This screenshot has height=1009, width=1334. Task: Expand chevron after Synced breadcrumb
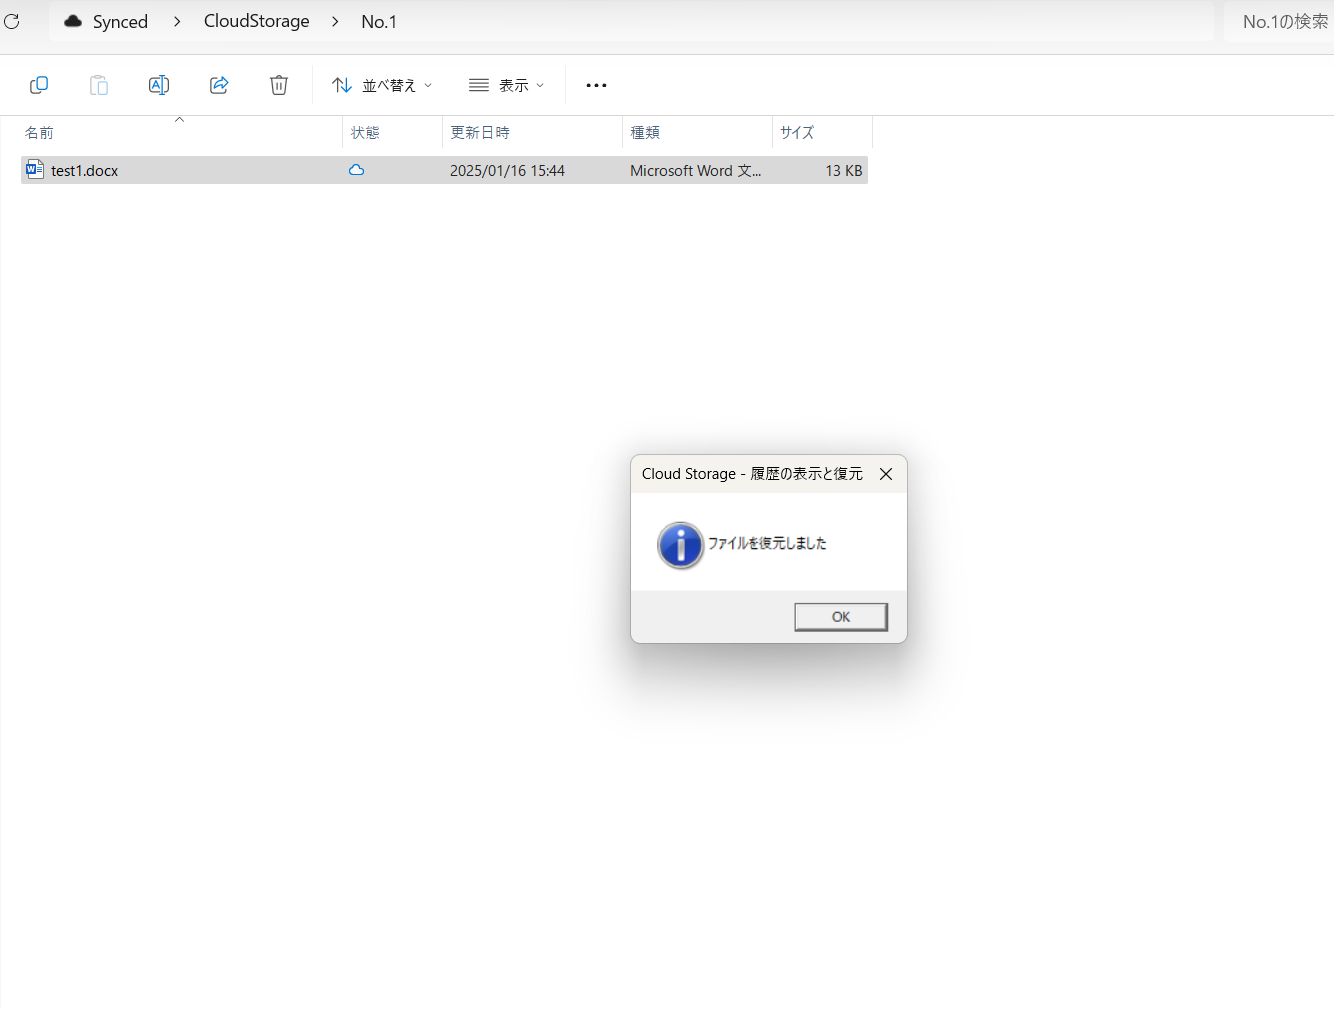tap(177, 21)
